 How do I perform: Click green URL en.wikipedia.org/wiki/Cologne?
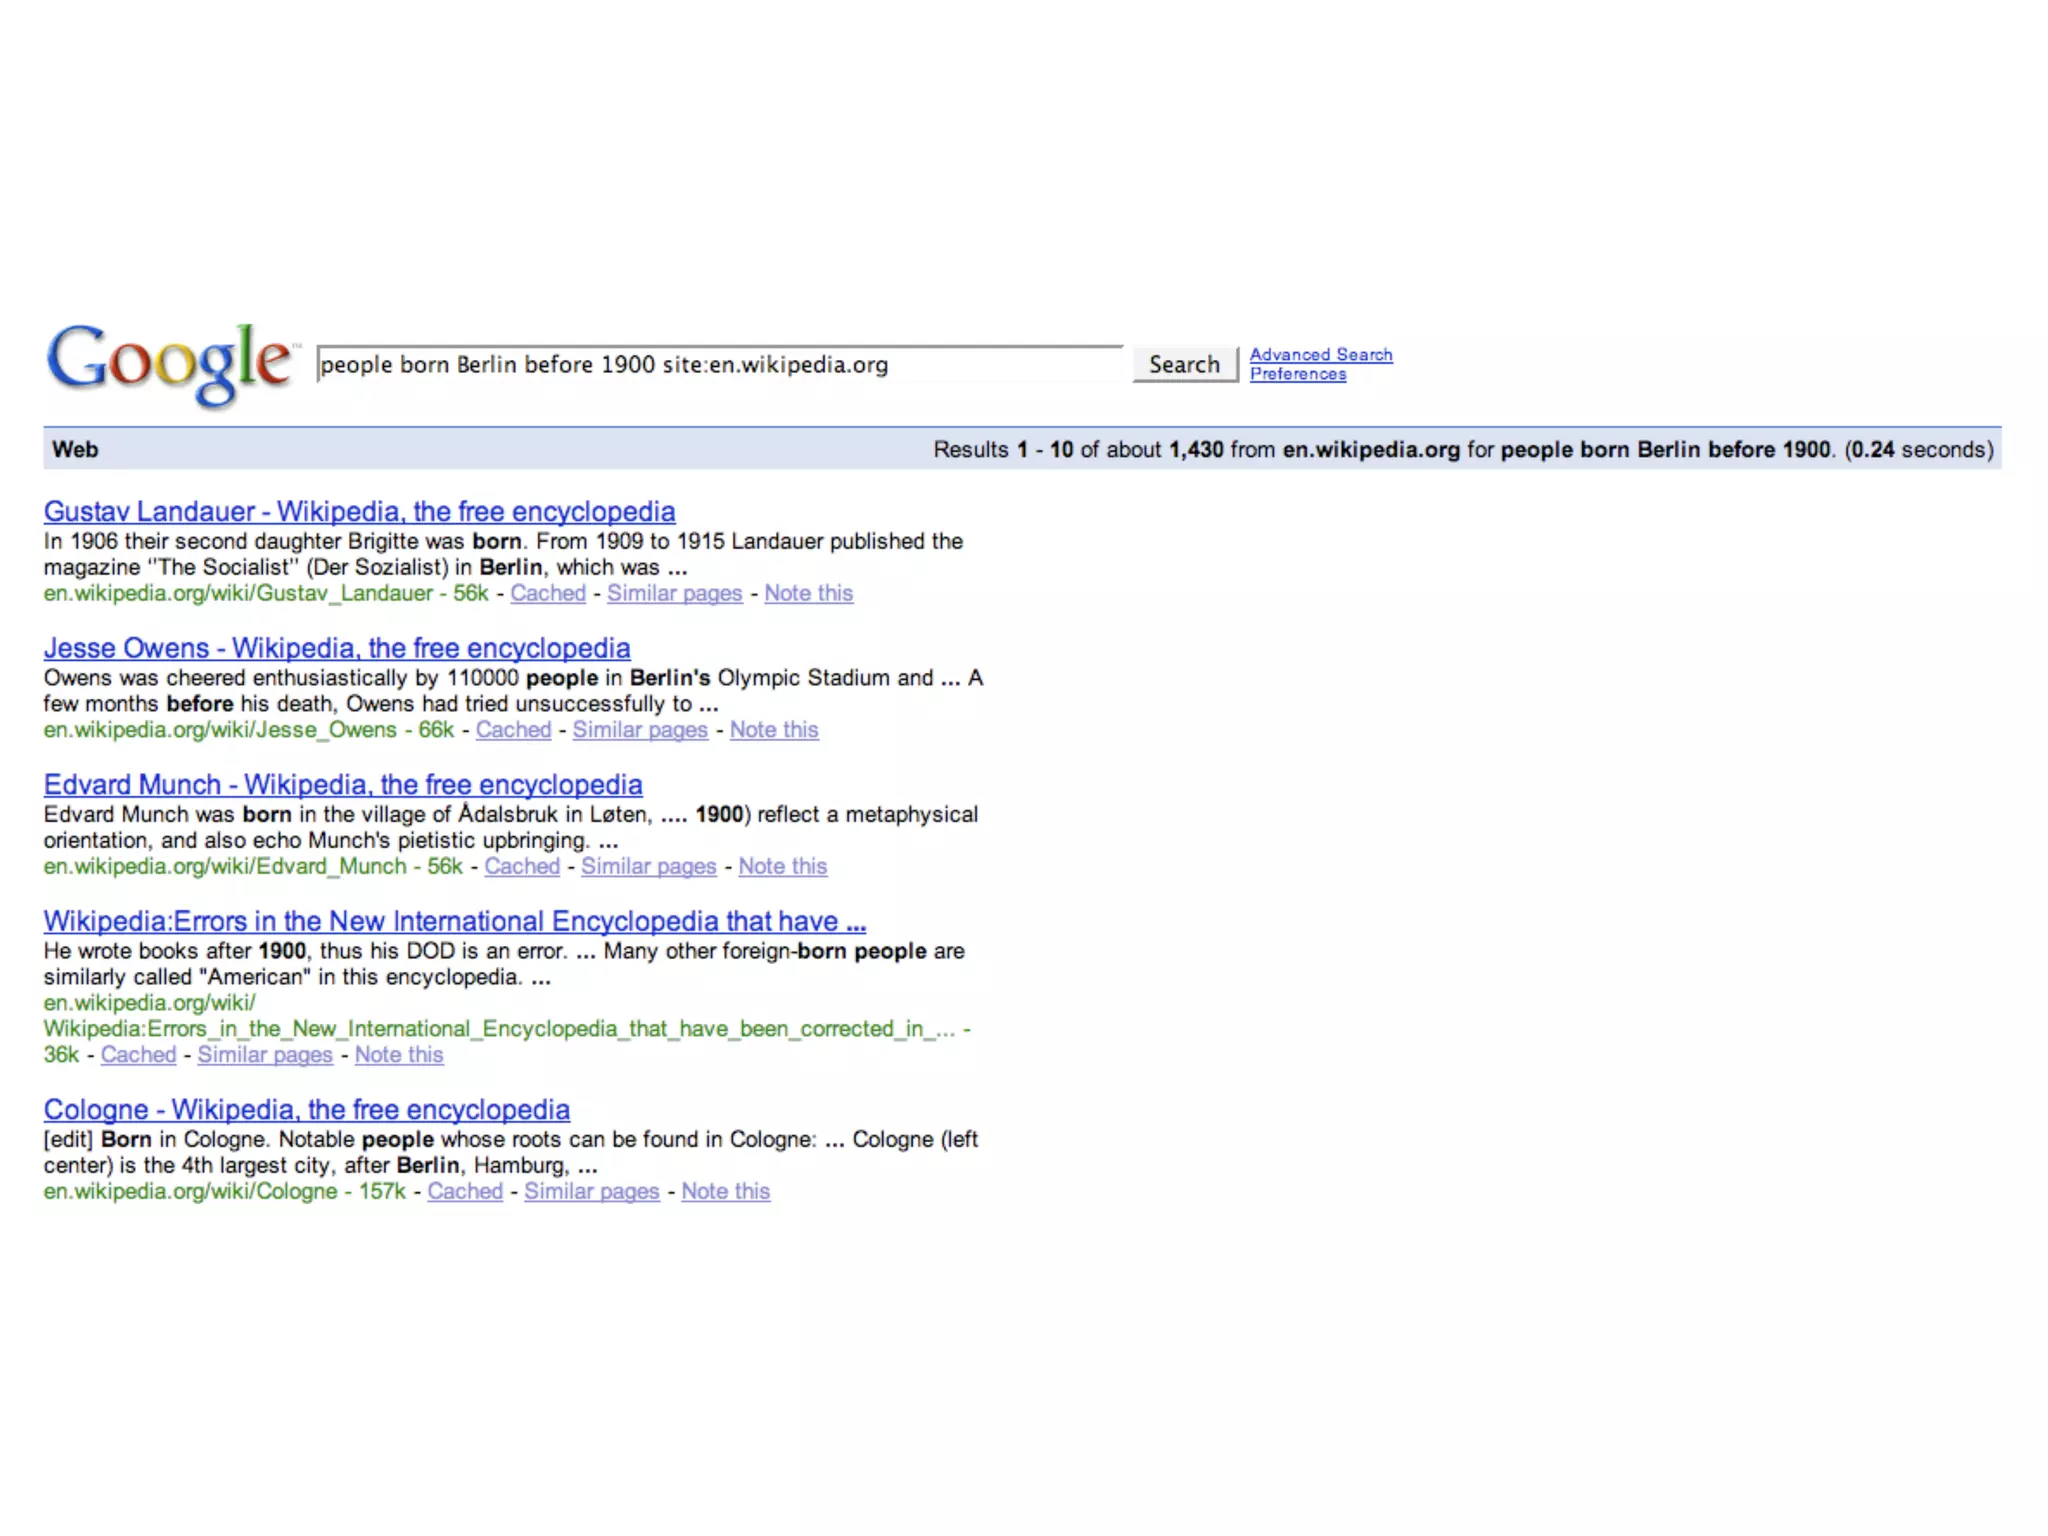(x=191, y=1192)
